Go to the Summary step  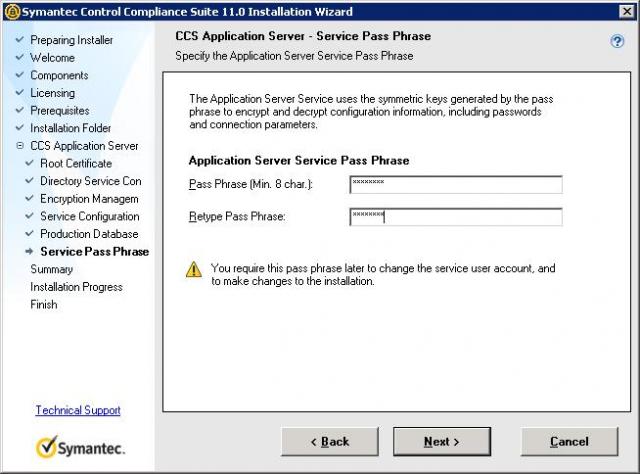point(51,269)
